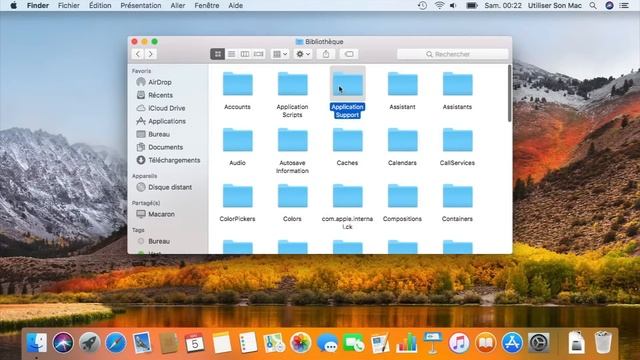The image size is (640, 360).
Task: Open Launchpad from the Dock
Action: click(89, 342)
